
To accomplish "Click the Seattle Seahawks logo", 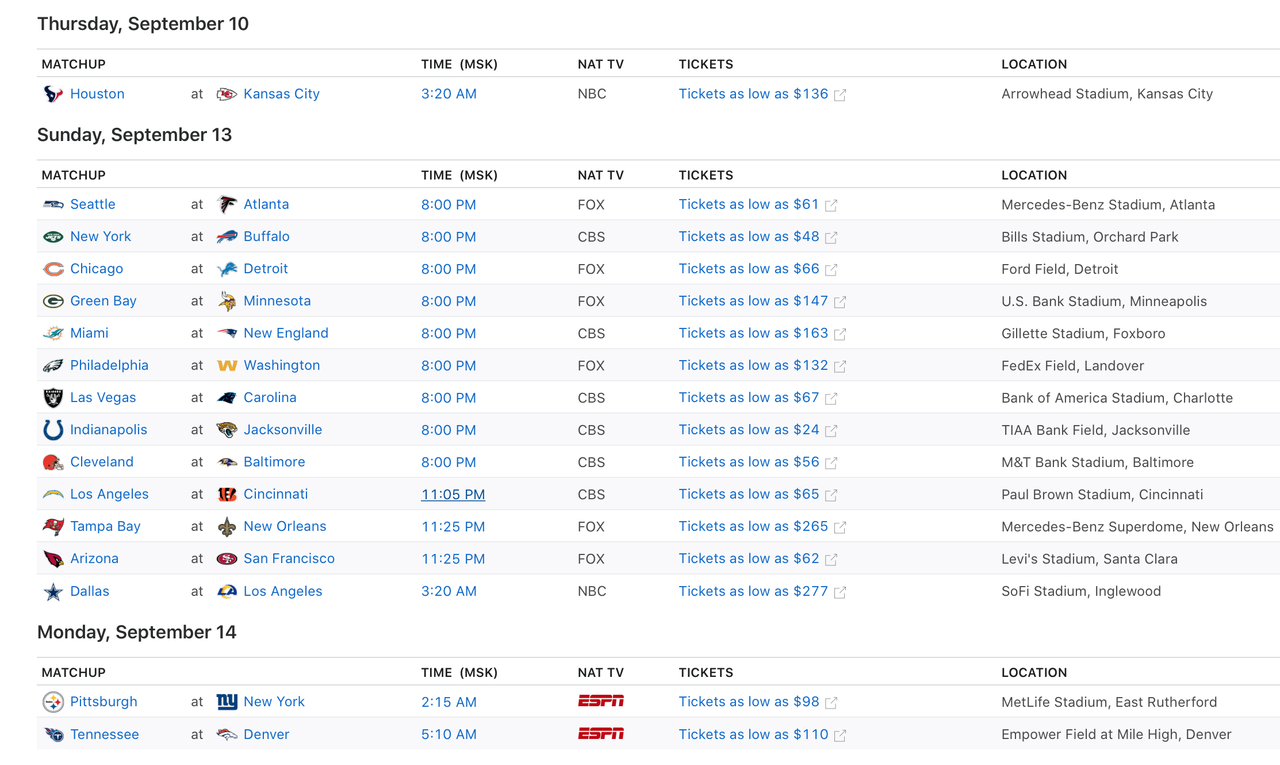I will (53, 204).
